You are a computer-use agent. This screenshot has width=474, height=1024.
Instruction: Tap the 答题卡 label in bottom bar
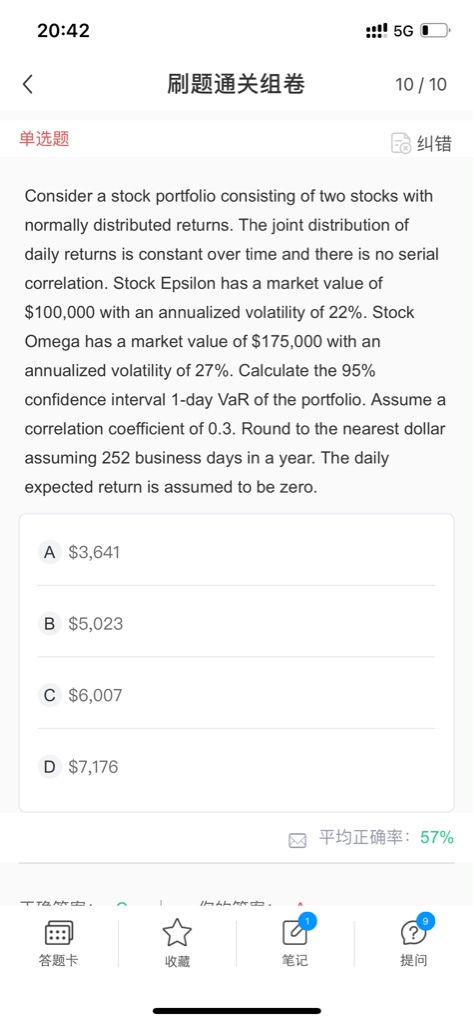point(59,960)
